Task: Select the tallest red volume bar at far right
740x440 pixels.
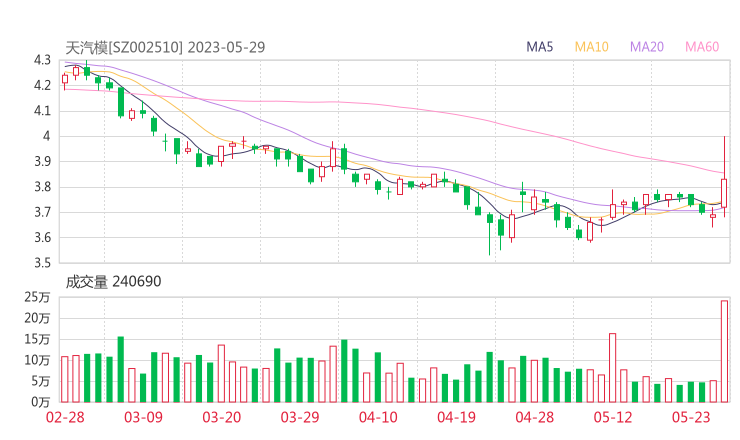Action: coord(724,351)
